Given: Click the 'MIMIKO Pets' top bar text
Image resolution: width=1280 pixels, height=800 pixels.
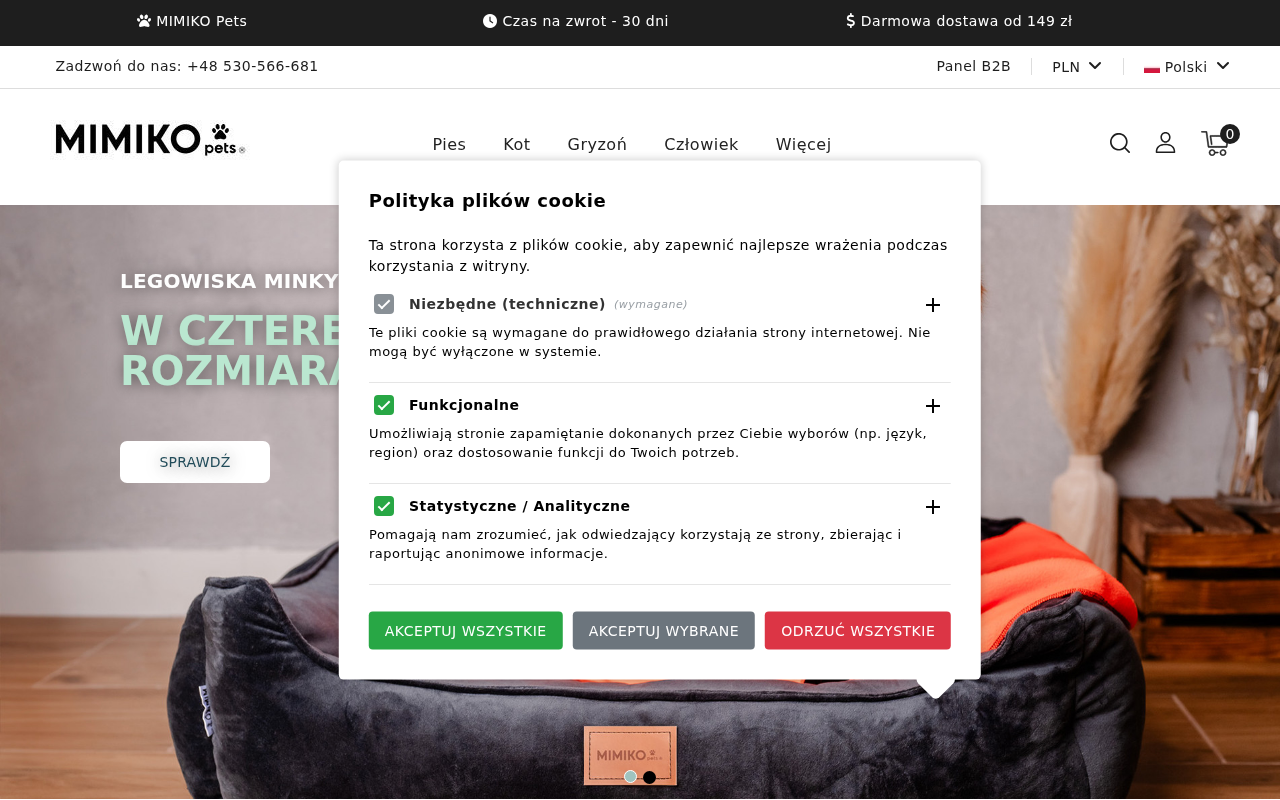Looking at the screenshot, I should pos(201,21).
